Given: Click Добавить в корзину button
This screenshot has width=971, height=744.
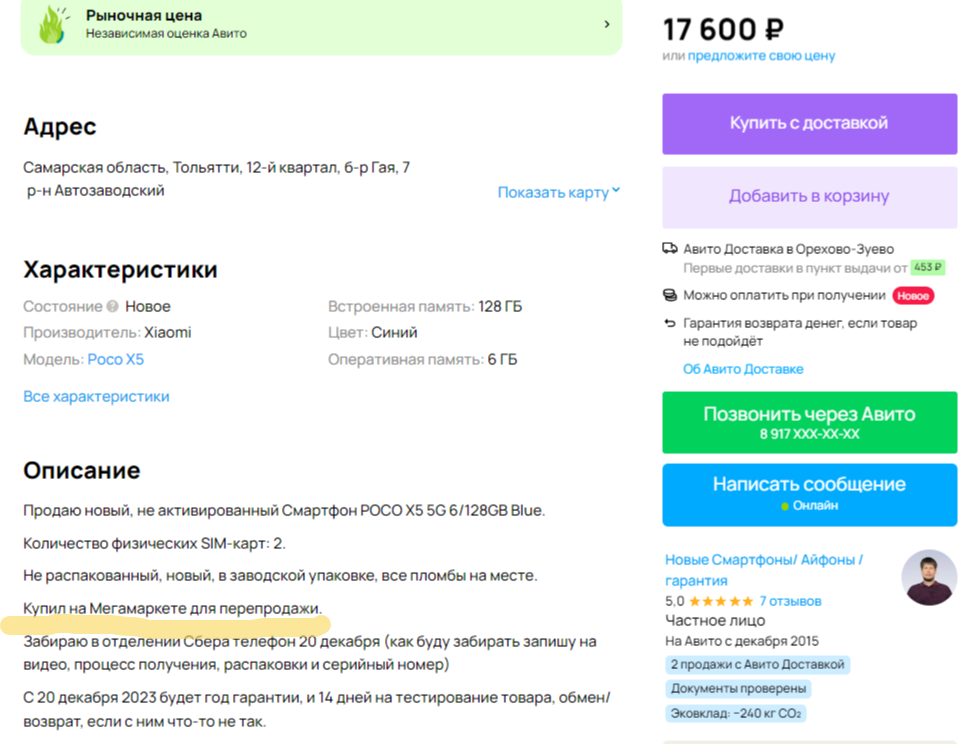Looking at the screenshot, I should point(809,196).
